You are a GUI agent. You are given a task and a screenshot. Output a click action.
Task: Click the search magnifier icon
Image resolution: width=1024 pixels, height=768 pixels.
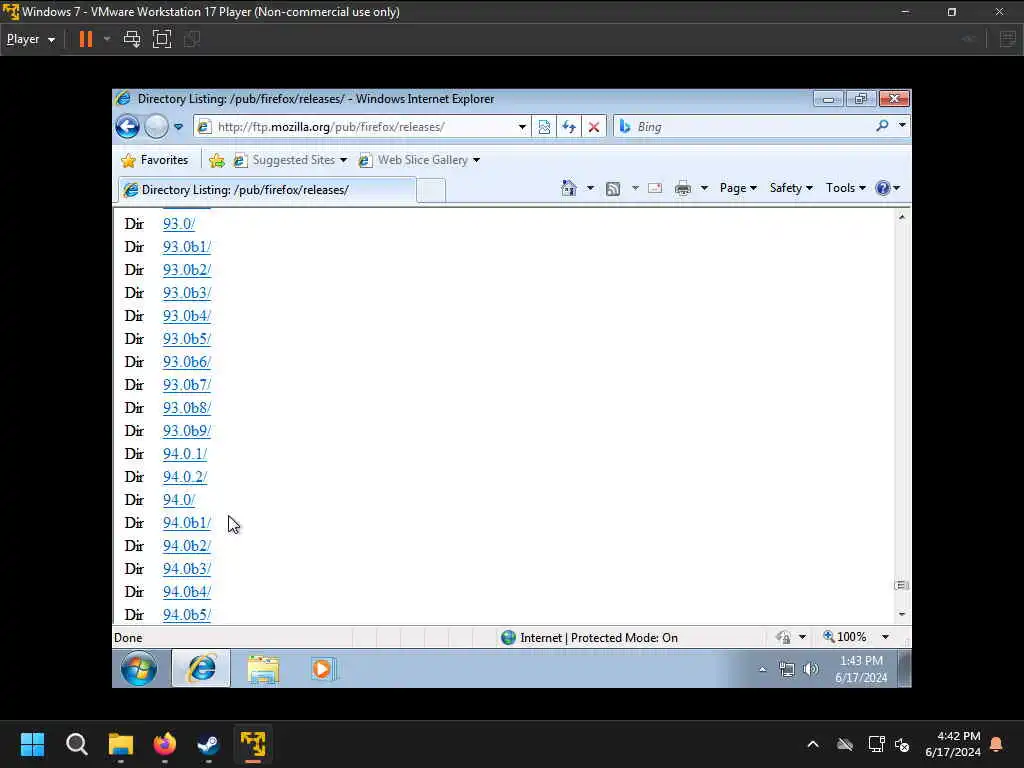(x=882, y=126)
